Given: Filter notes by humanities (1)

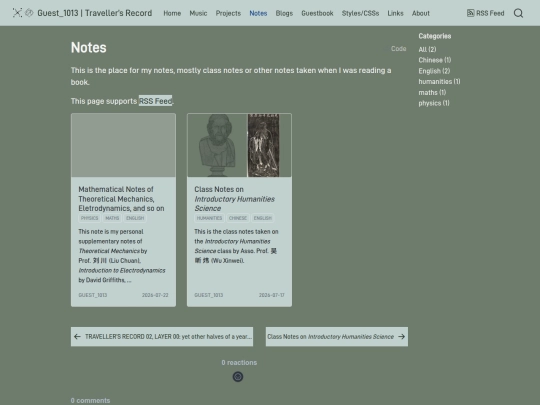Looking at the screenshot, I should [x=439, y=82].
